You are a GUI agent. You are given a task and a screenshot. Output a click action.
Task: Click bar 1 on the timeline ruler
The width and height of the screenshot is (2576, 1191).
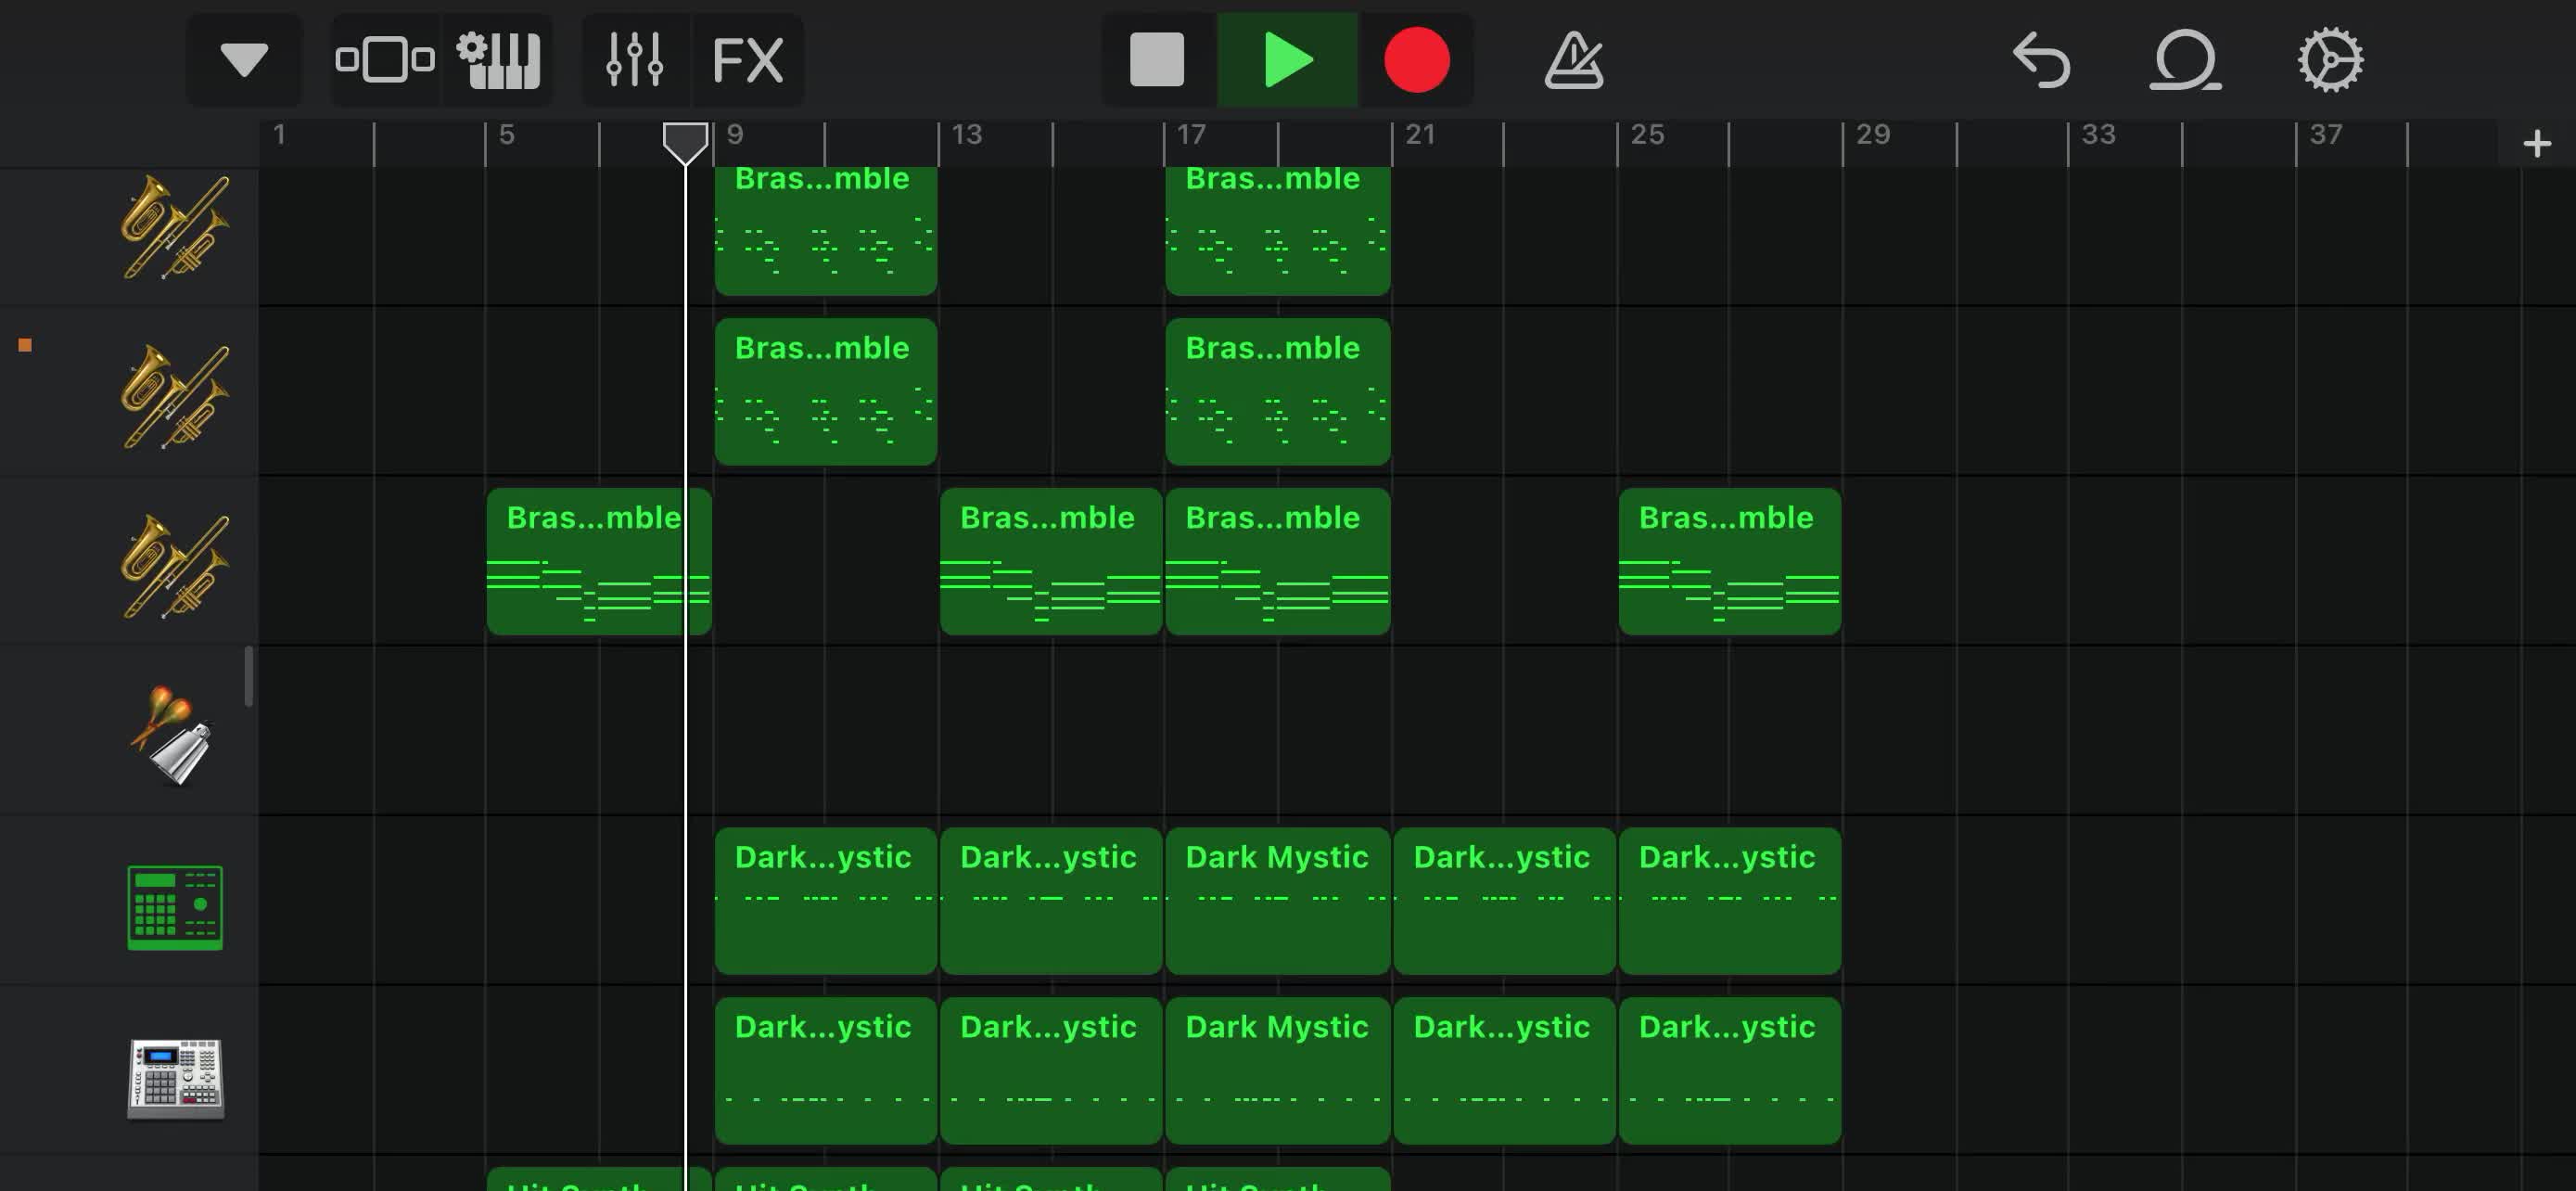280,135
